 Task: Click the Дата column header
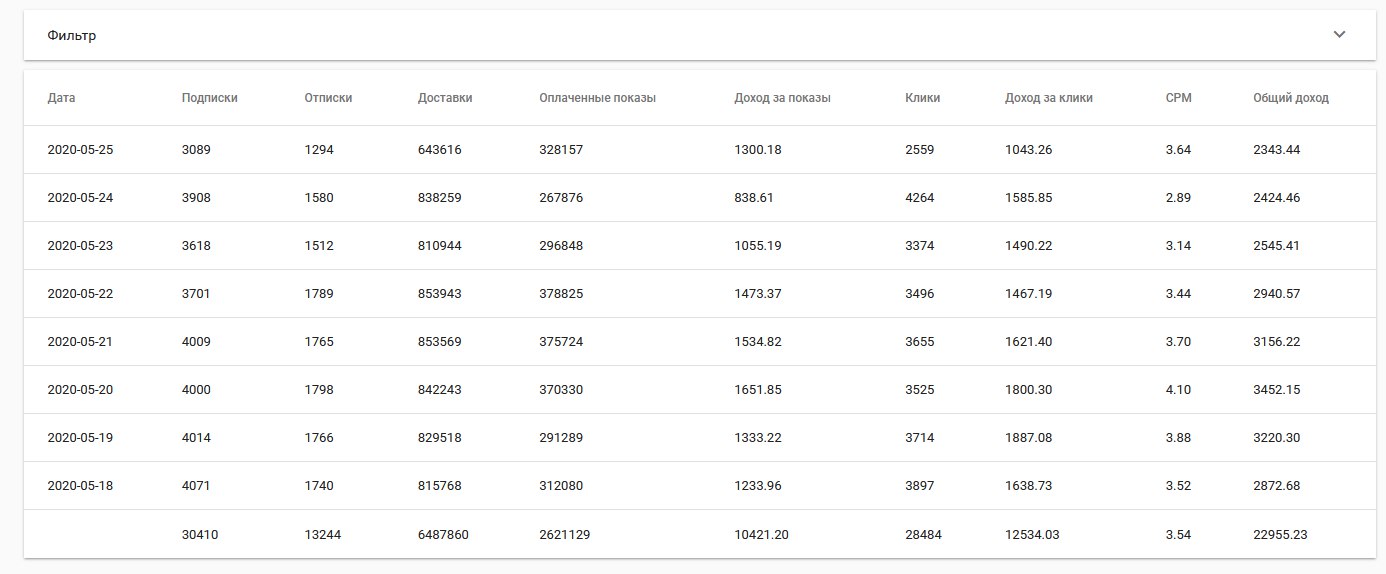(61, 98)
